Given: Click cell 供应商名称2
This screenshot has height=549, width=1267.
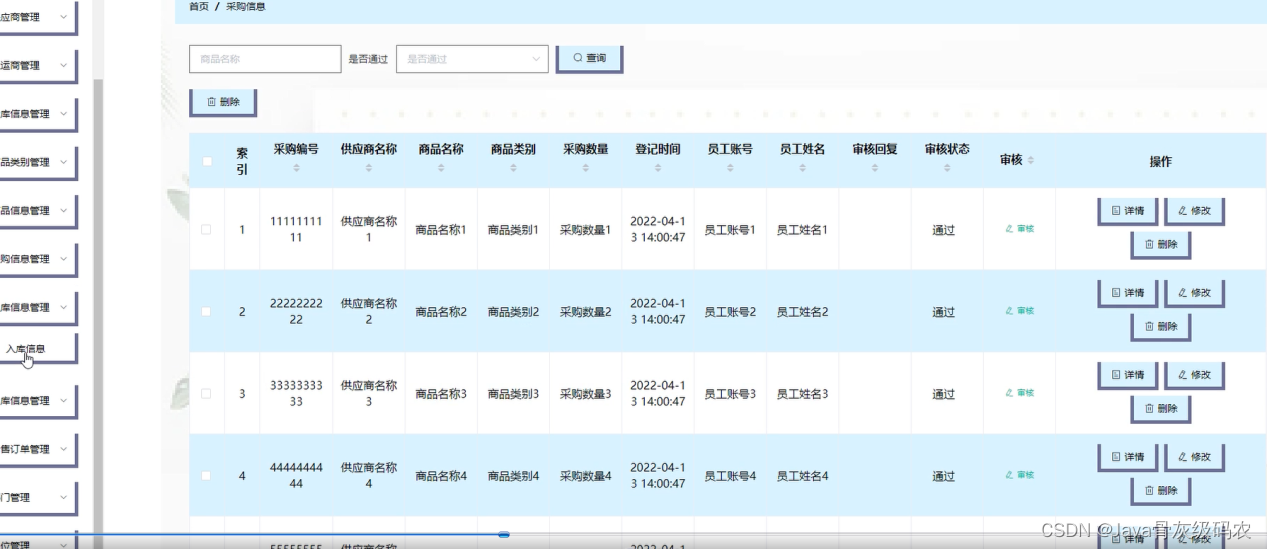Looking at the screenshot, I should [368, 311].
